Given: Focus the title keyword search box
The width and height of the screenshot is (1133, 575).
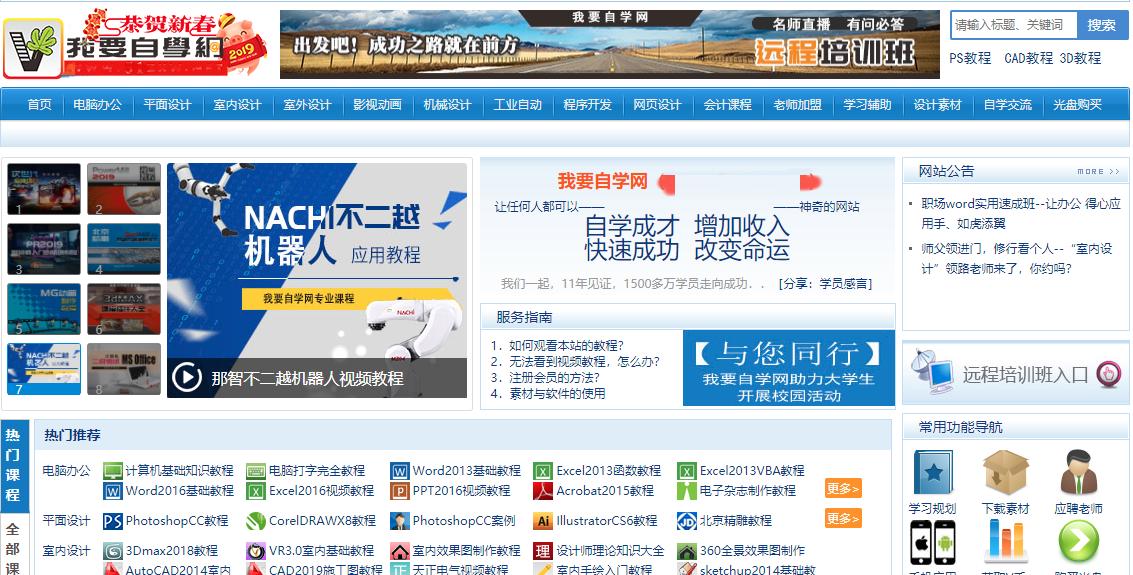Looking at the screenshot, I should pyautogui.click(x=1013, y=25).
